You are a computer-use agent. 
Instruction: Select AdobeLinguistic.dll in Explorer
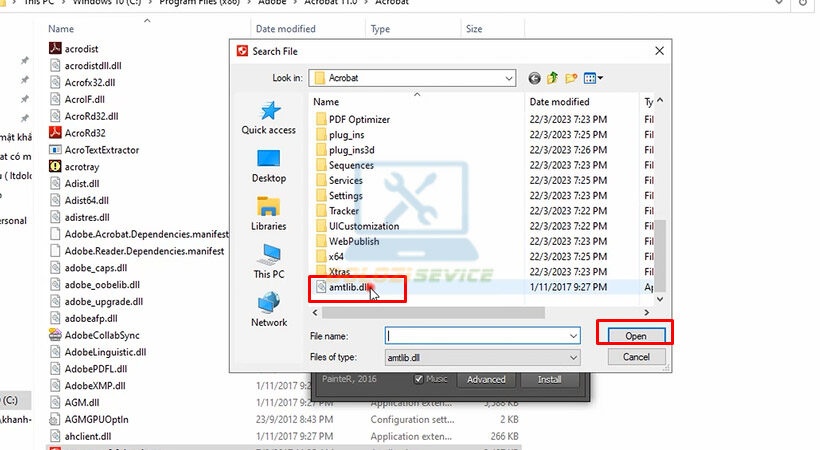click(x=98, y=352)
